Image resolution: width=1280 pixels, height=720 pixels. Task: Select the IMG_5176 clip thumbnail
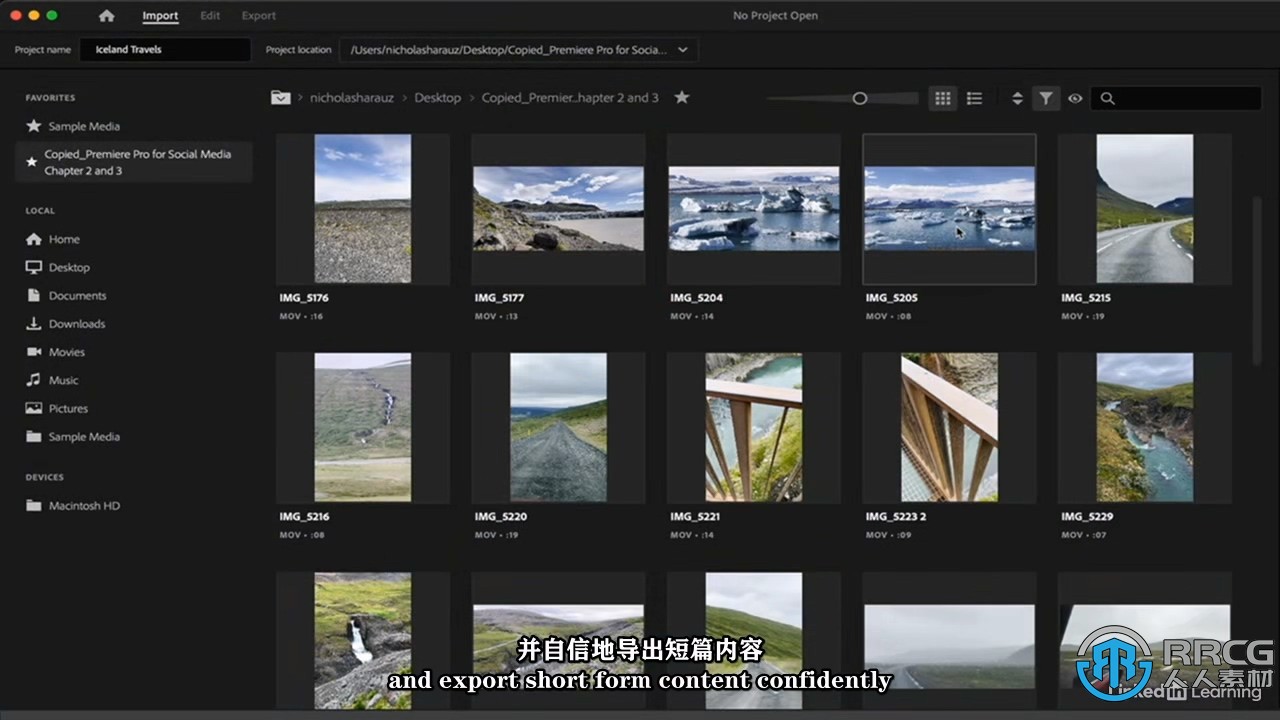click(x=362, y=208)
